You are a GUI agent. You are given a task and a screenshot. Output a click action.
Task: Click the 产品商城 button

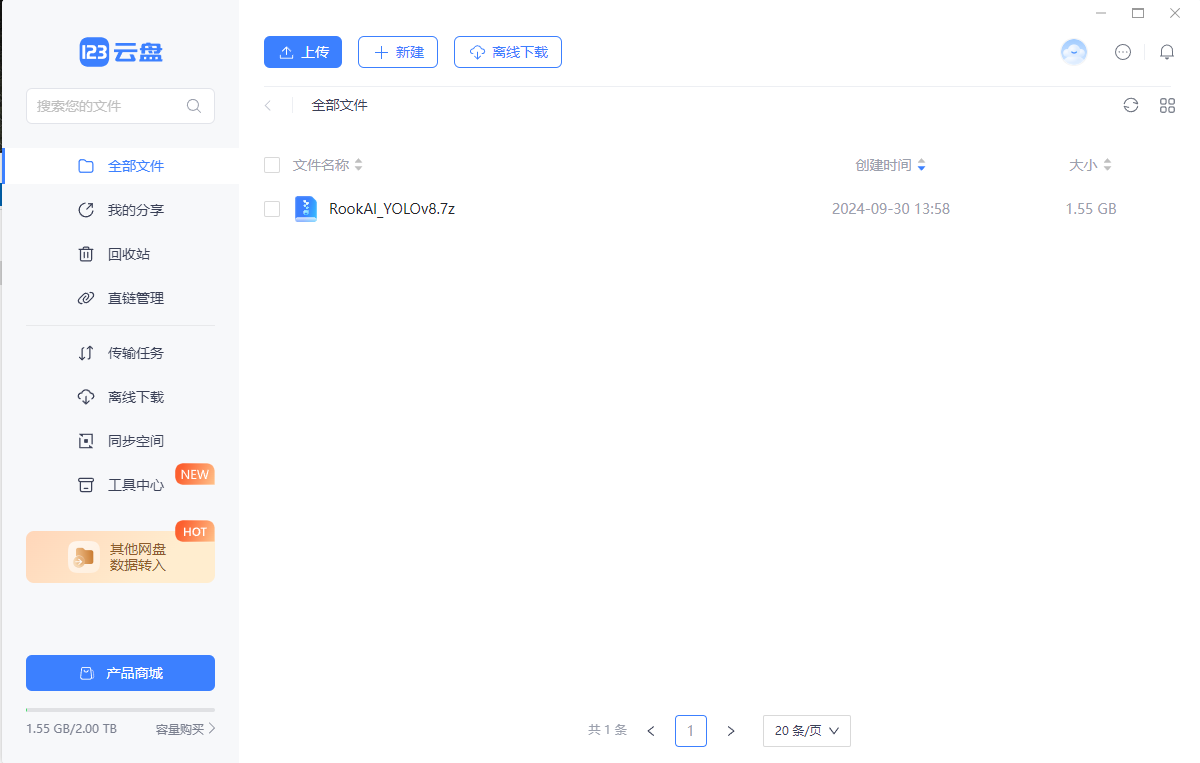coord(120,673)
